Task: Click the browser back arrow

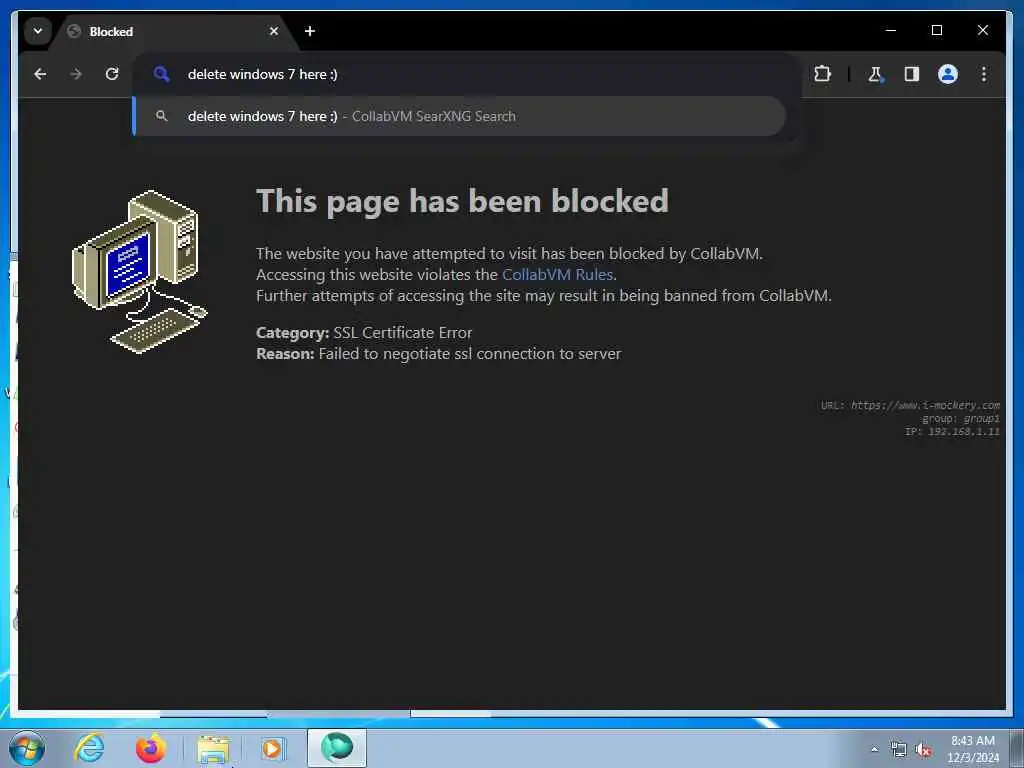Action: [40, 74]
